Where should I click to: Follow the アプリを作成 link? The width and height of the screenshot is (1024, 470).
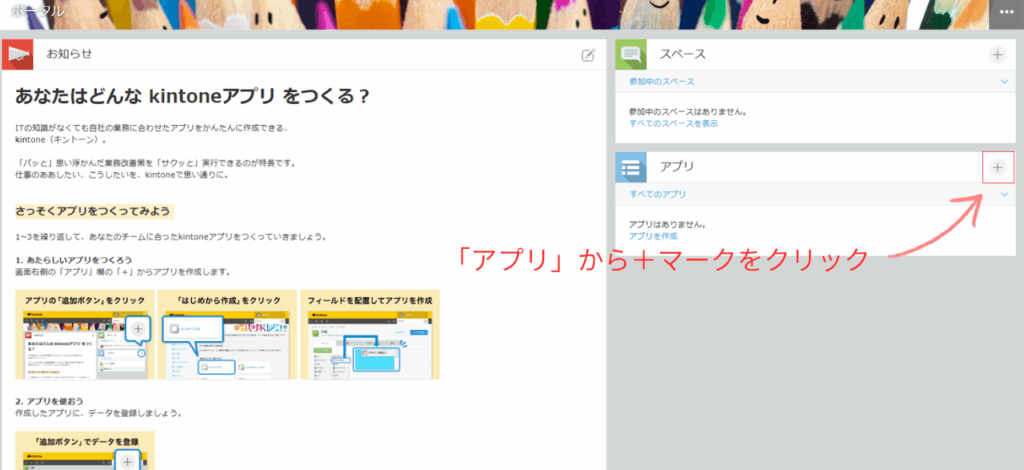(x=653, y=236)
